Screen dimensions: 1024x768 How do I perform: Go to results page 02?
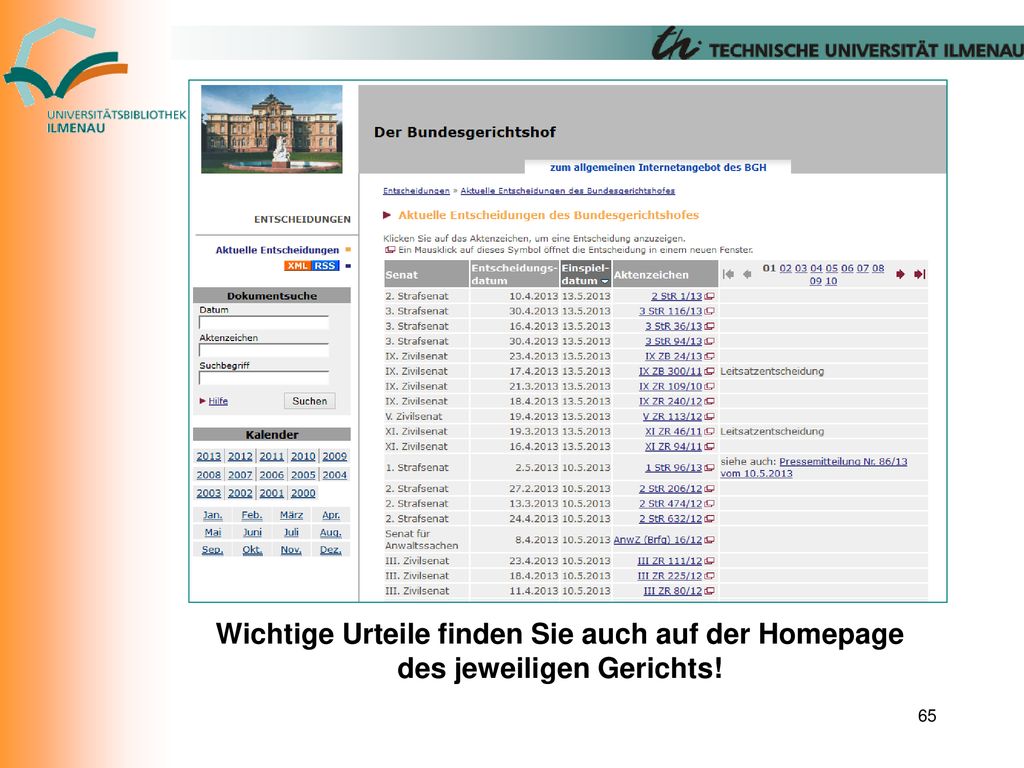pos(786,268)
